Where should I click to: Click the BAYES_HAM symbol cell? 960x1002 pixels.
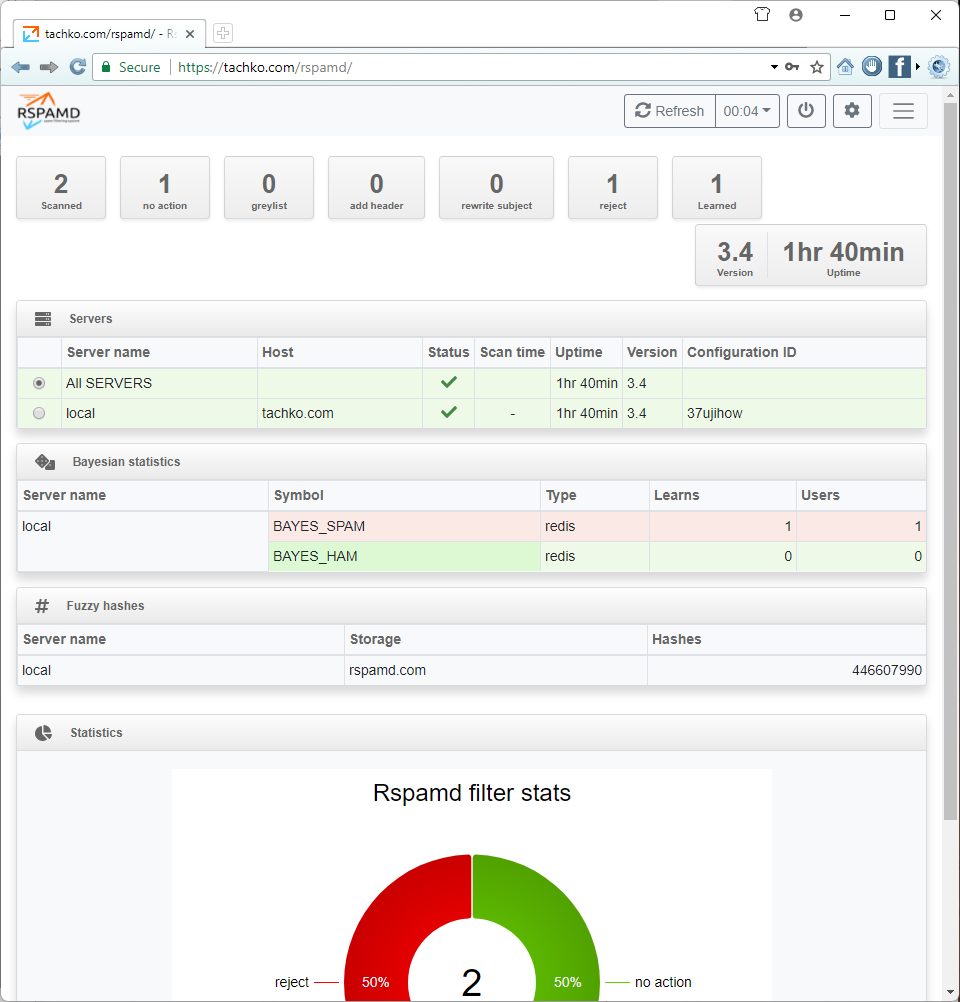point(405,557)
